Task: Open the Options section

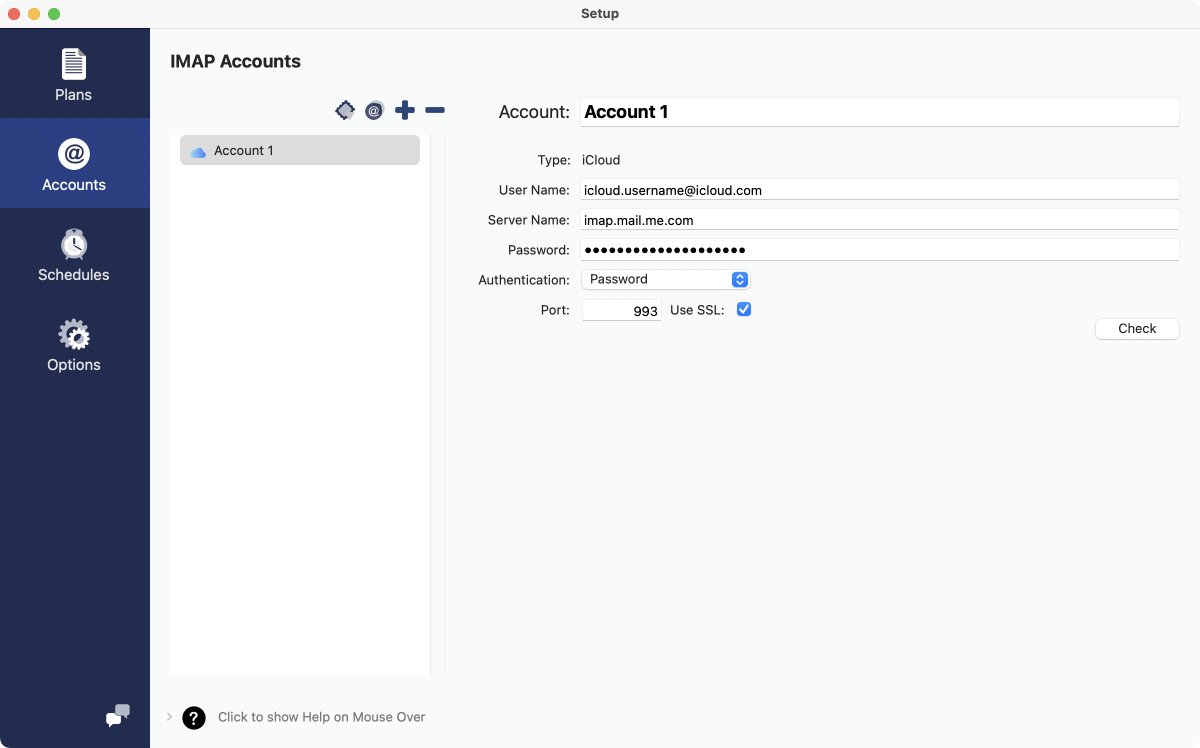Action: point(73,345)
